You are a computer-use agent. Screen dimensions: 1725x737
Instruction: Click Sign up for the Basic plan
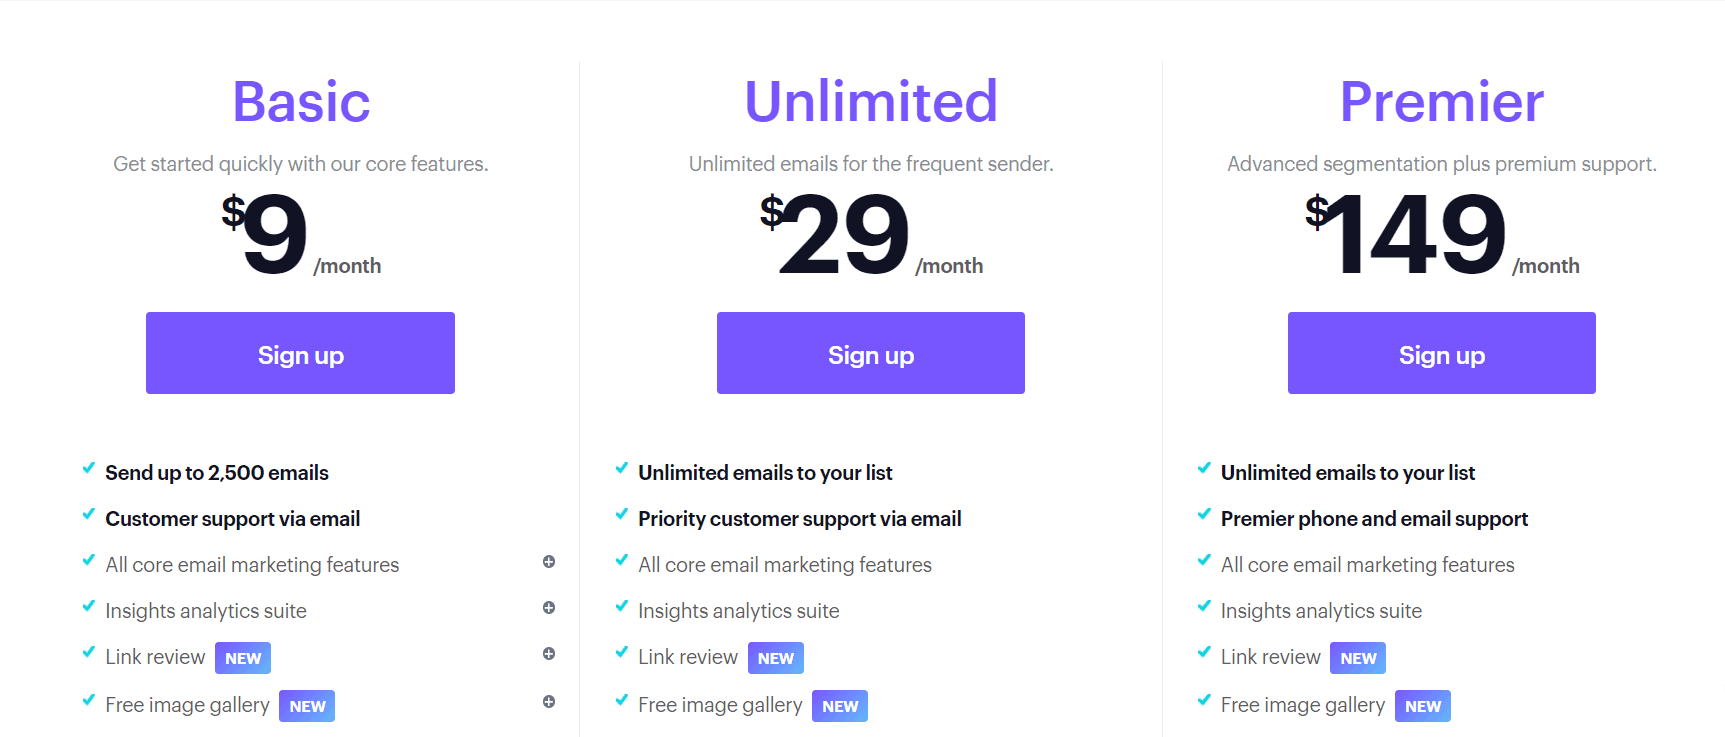(300, 353)
